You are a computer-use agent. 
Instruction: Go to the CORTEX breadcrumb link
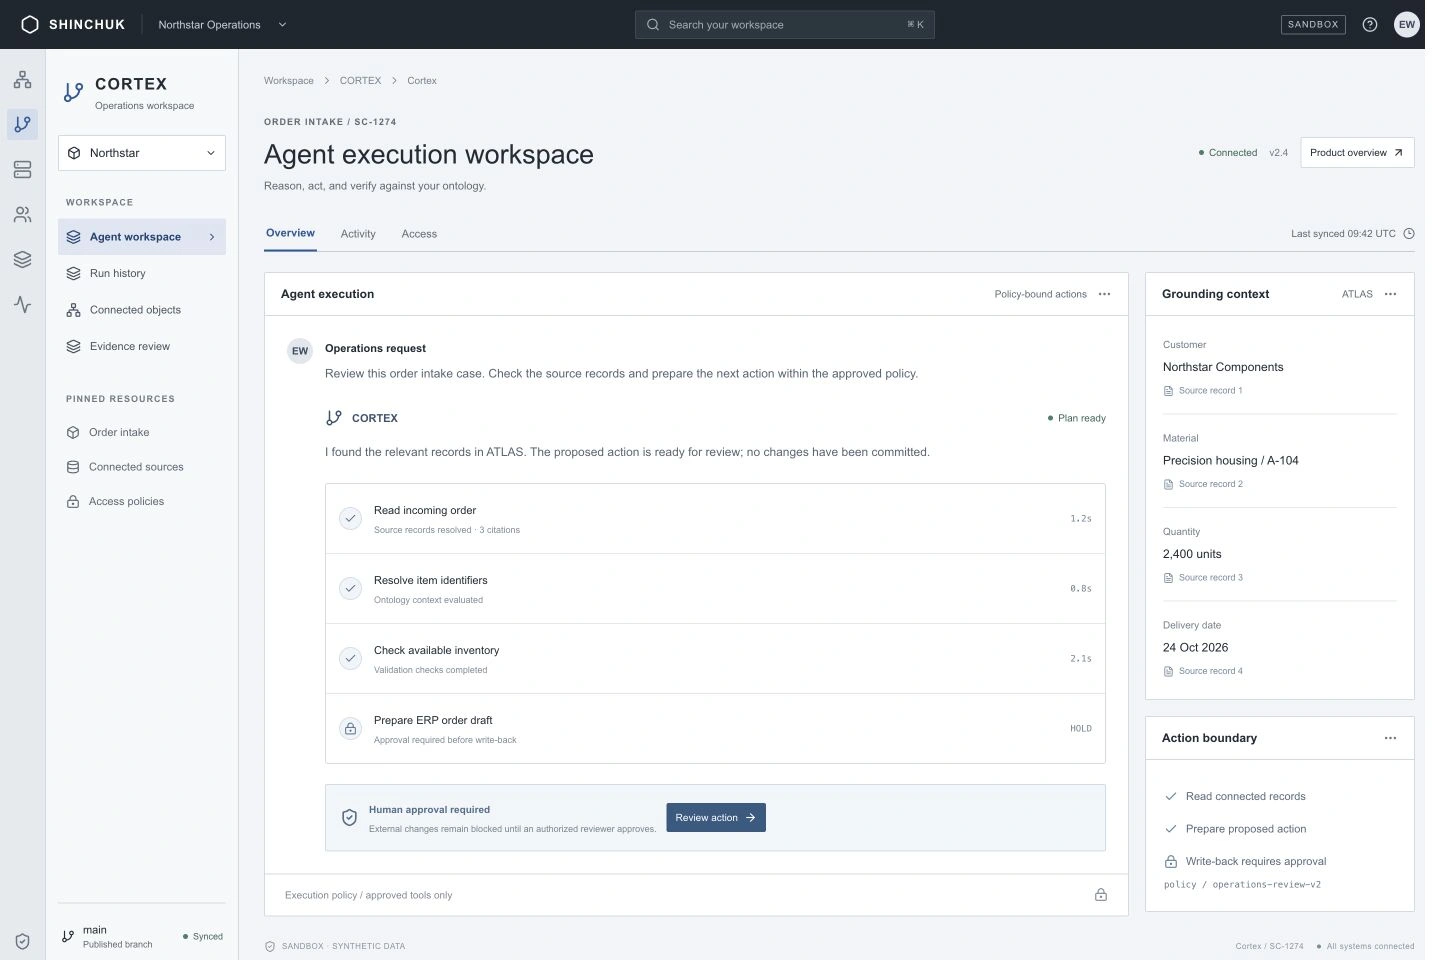pos(360,81)
